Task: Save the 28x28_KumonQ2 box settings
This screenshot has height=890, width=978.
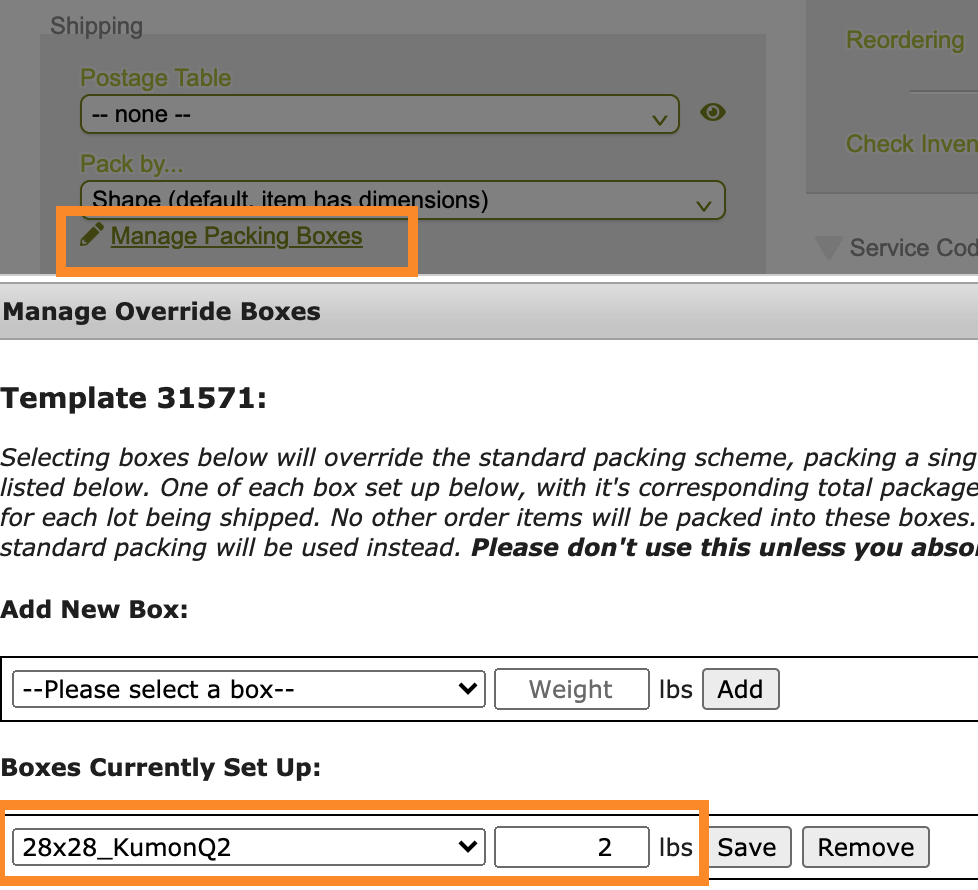Action: [x=747, y=847]
